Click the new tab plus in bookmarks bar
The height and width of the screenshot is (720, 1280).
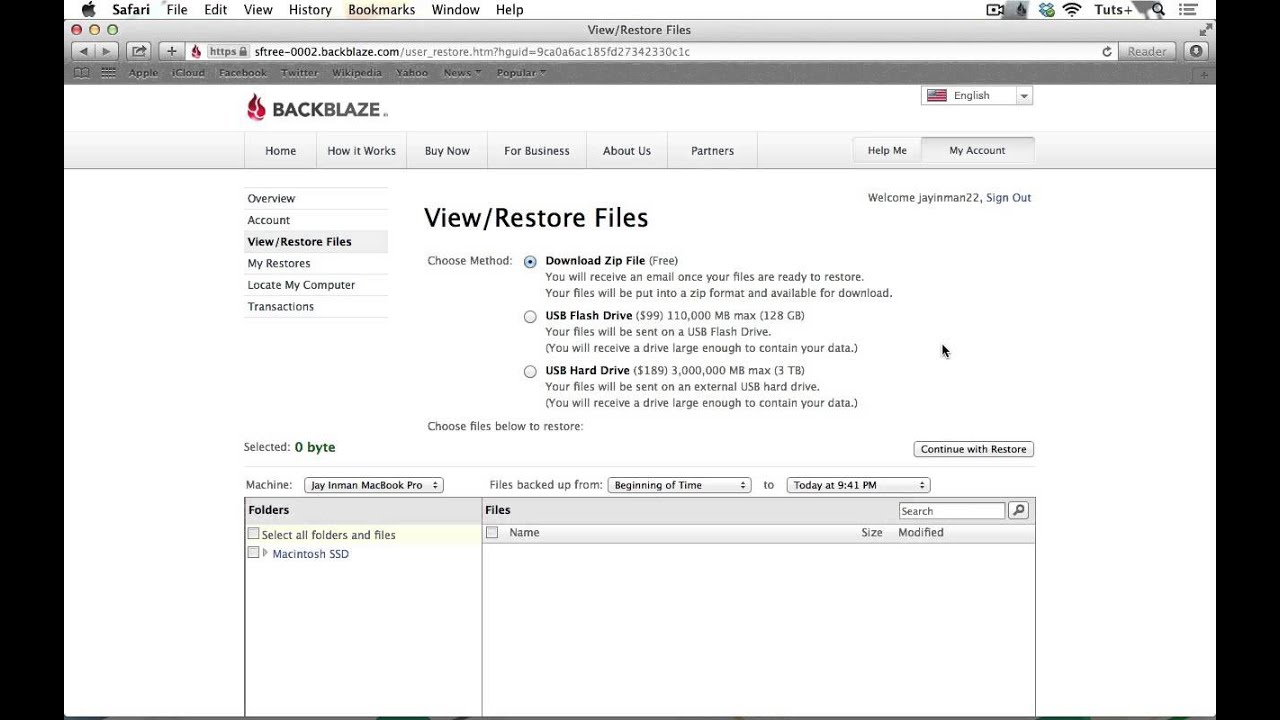(1204, 73)
